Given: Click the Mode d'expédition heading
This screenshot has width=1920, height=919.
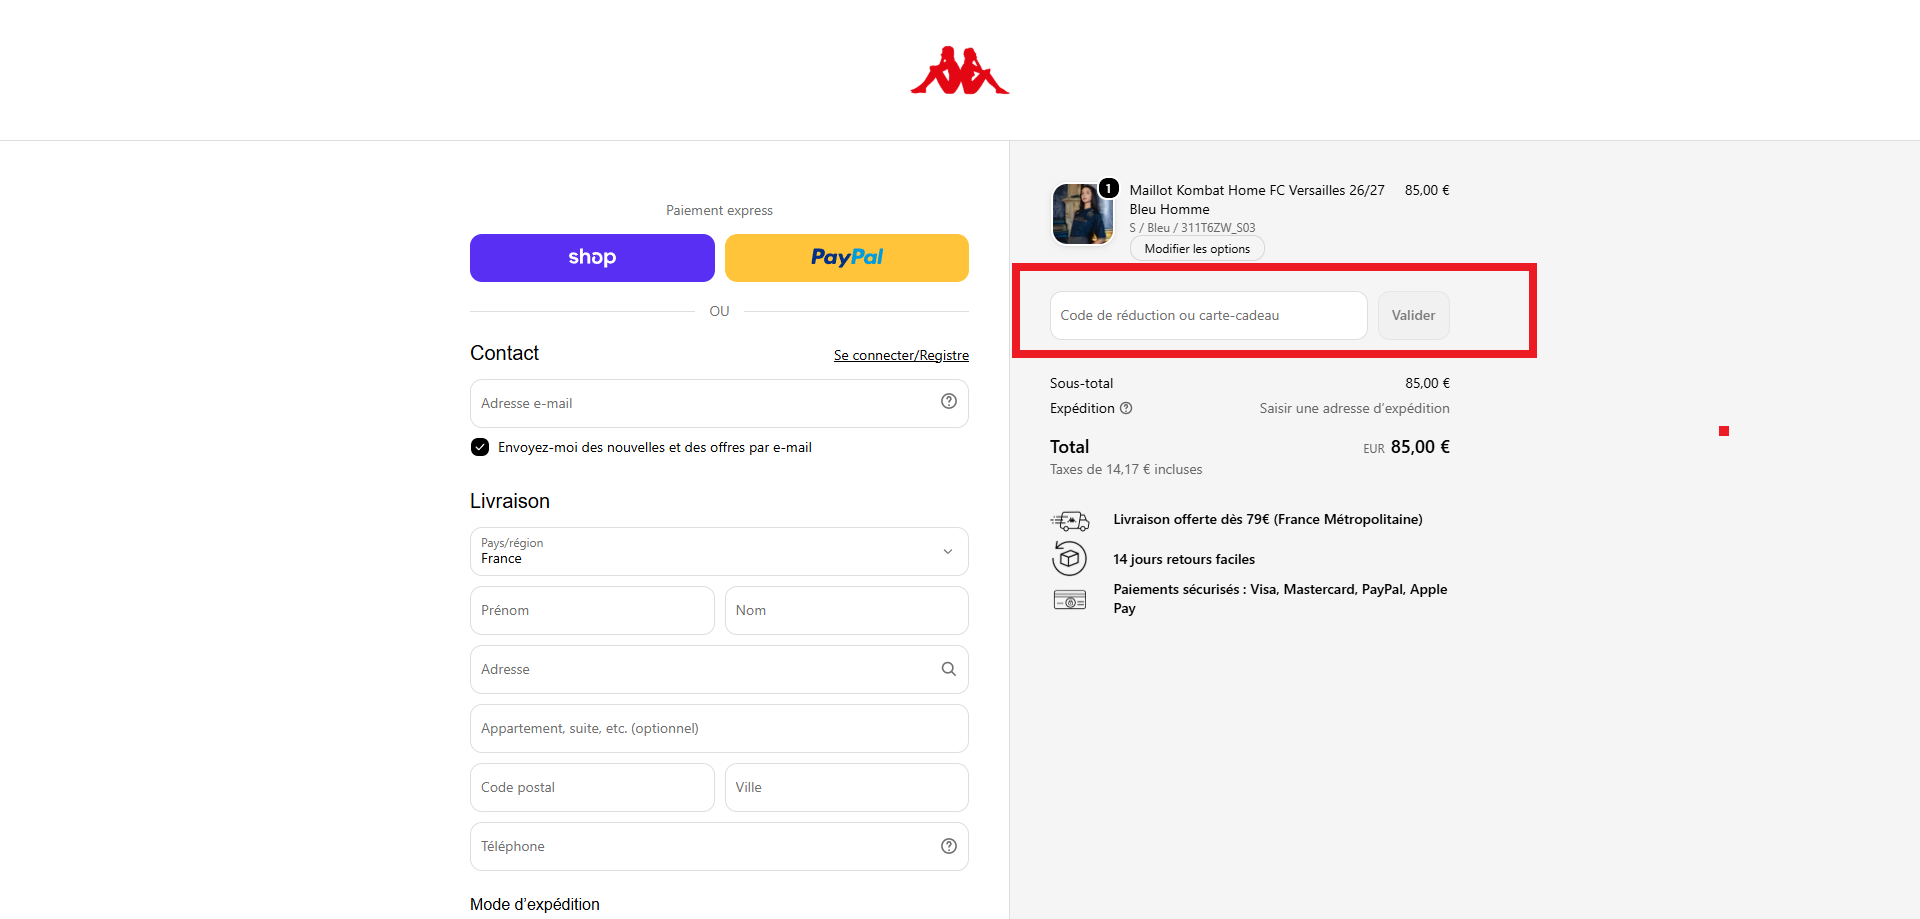Looking at the screenshot, I should pyautogui.click(x=535, y=904).
